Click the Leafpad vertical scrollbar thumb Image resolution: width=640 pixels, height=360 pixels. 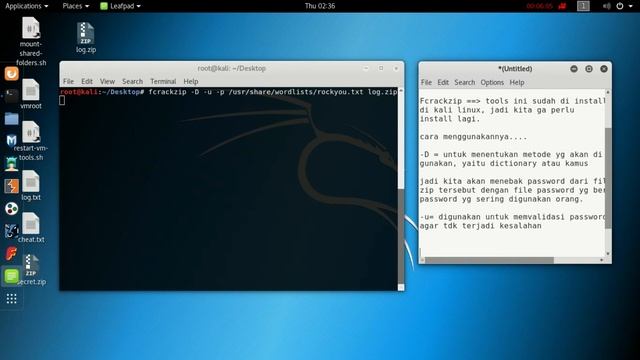[608, 178]
